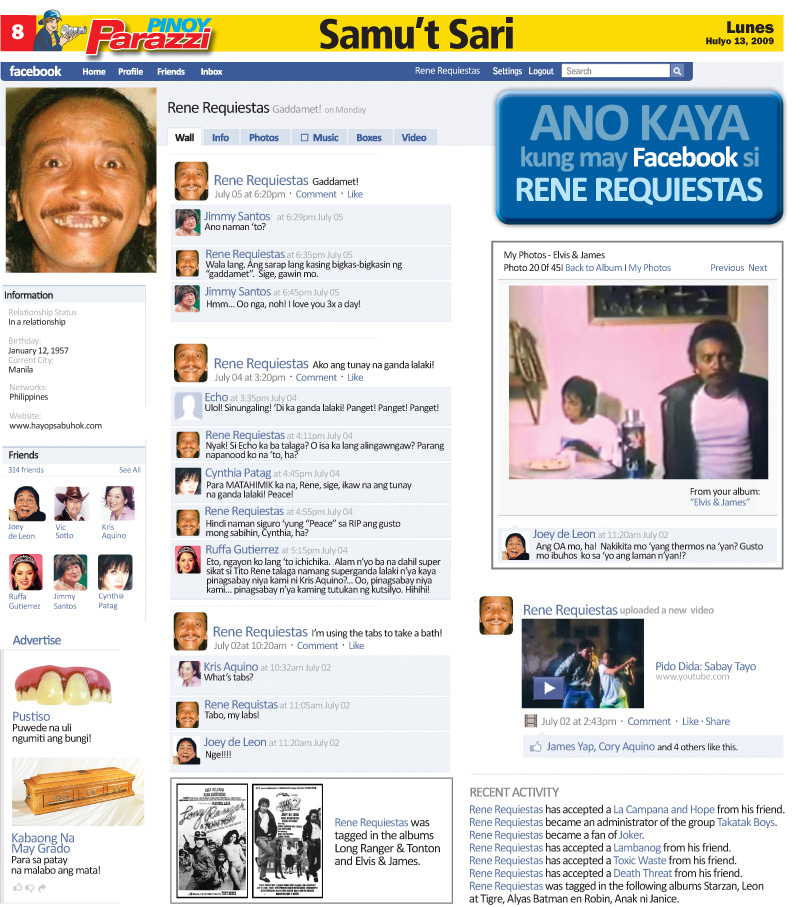Click See All in the Friends section

point(130,470)
